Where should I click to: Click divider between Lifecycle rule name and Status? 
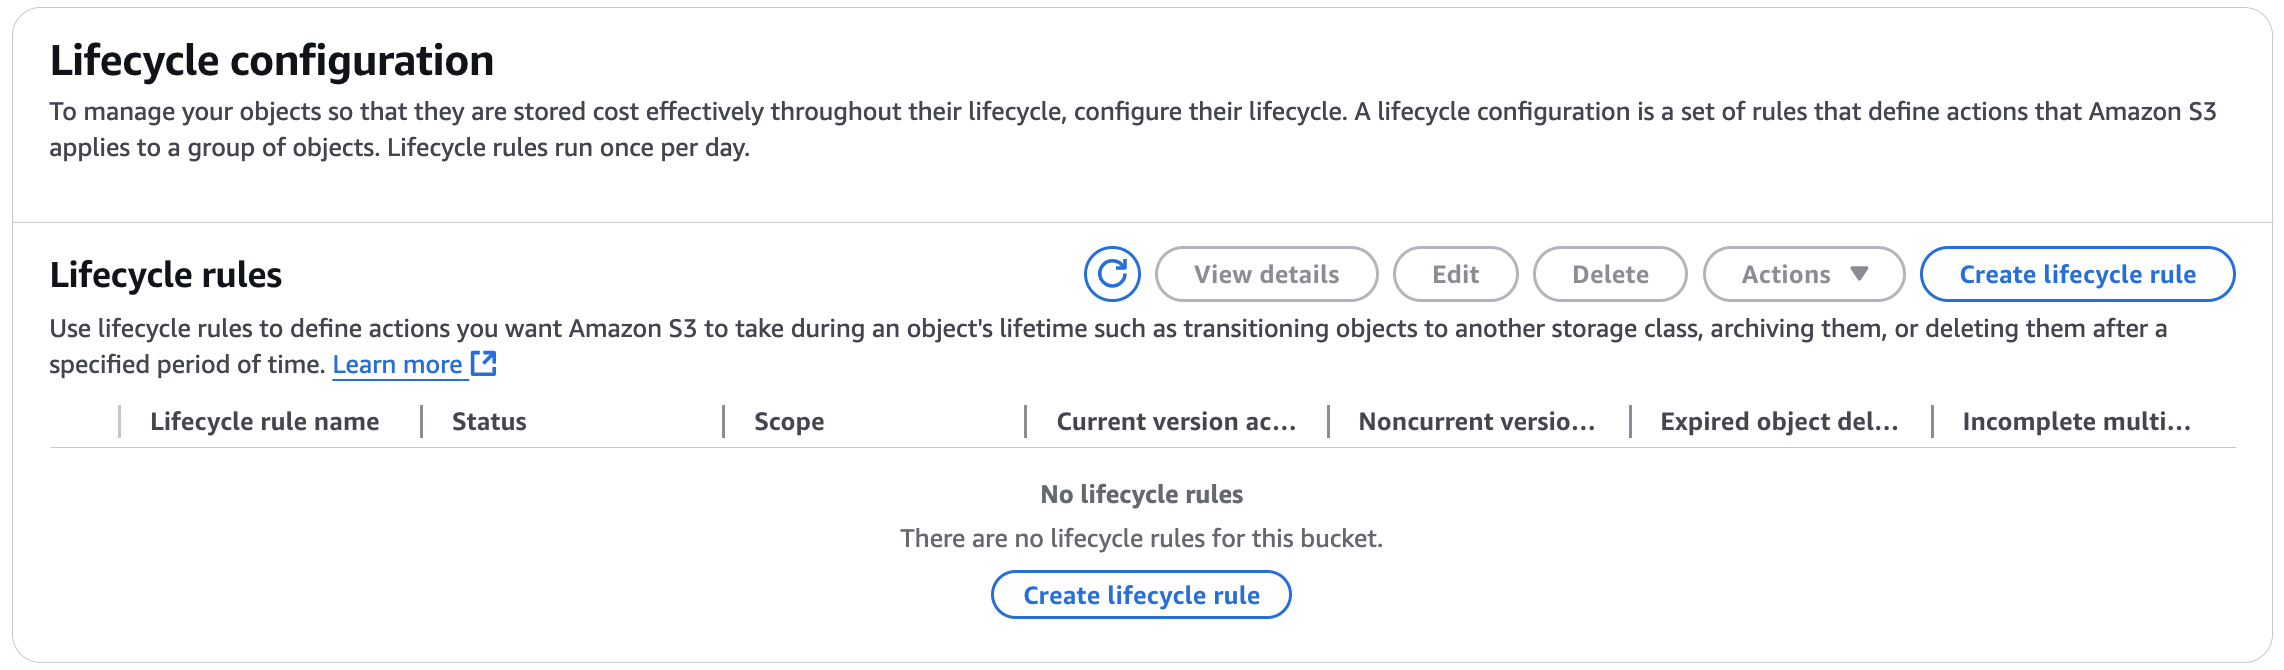(421, 422)
